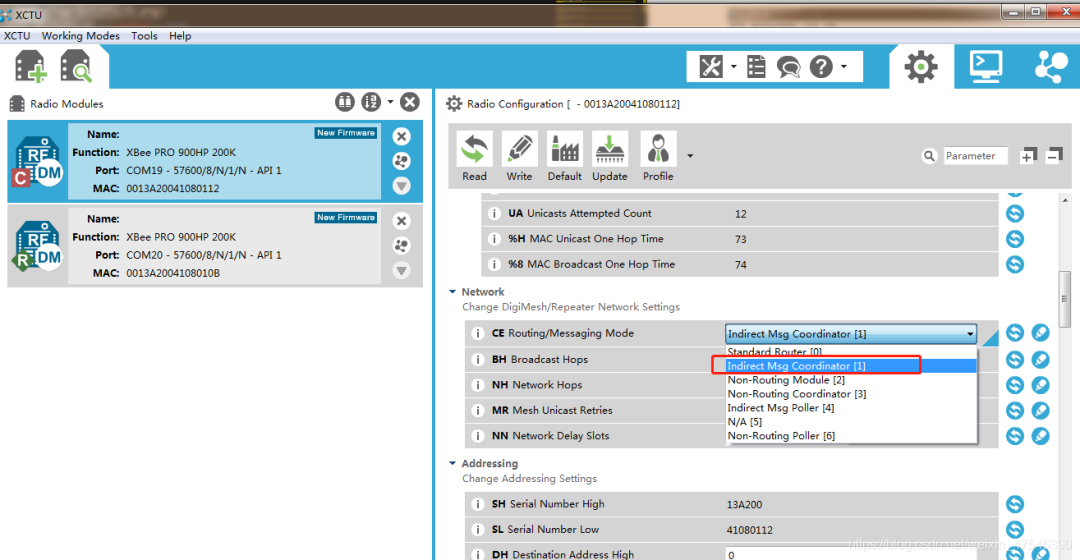Open the Help menu
The width and height of the screenshot is (1080, 560).
pyautogui.click(x=180, y=36)
